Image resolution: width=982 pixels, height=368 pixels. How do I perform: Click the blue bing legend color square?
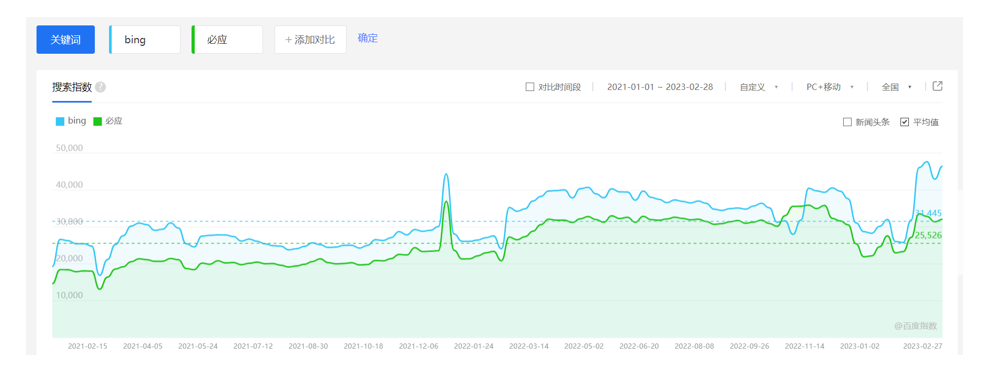pos(60,121)
